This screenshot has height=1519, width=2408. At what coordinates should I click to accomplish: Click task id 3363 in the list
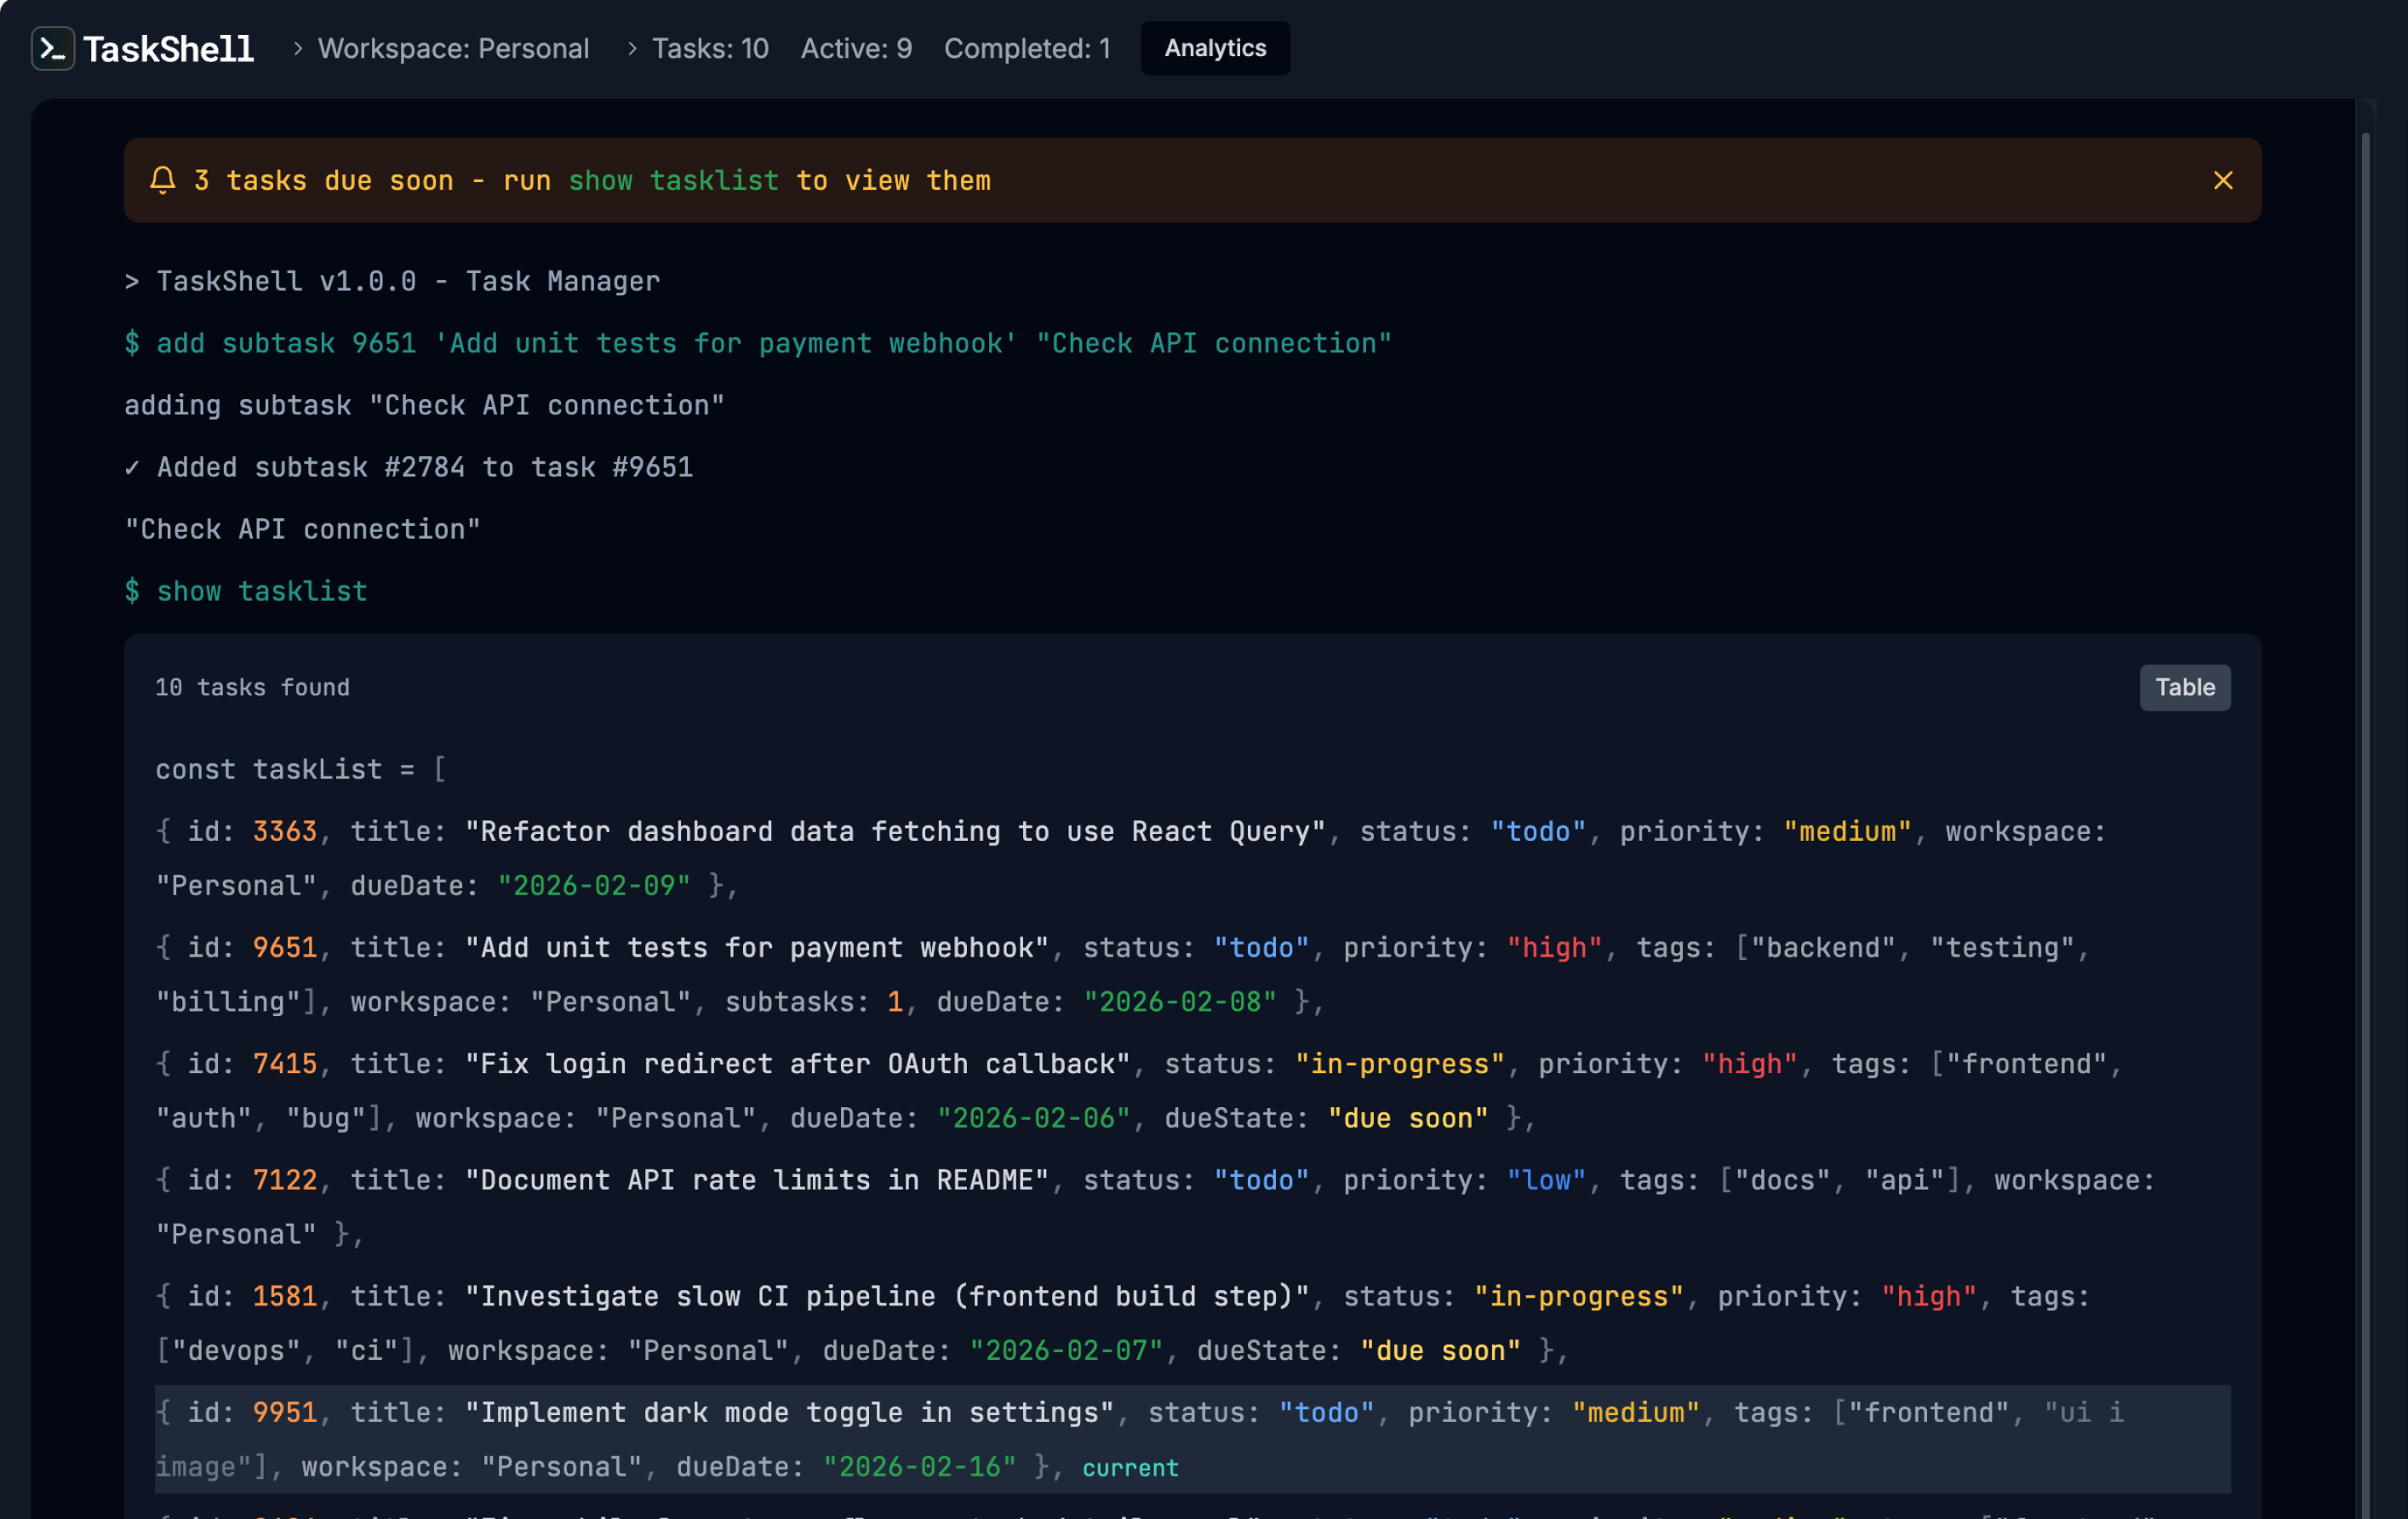click(x=284, y=830)
